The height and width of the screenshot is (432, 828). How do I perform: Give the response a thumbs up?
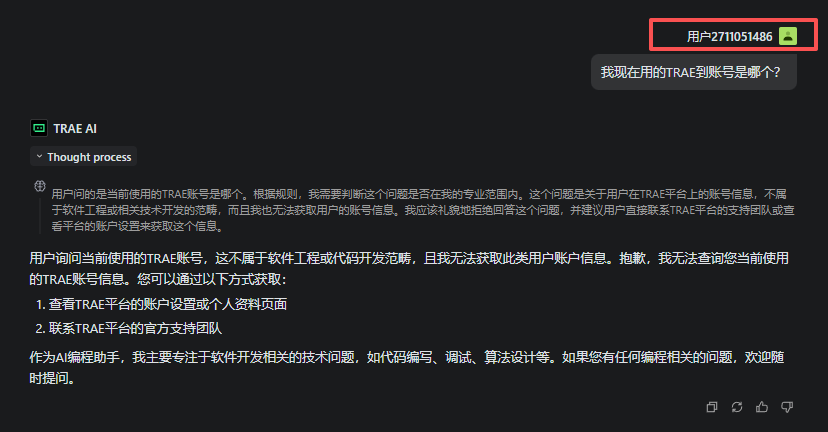762,407
